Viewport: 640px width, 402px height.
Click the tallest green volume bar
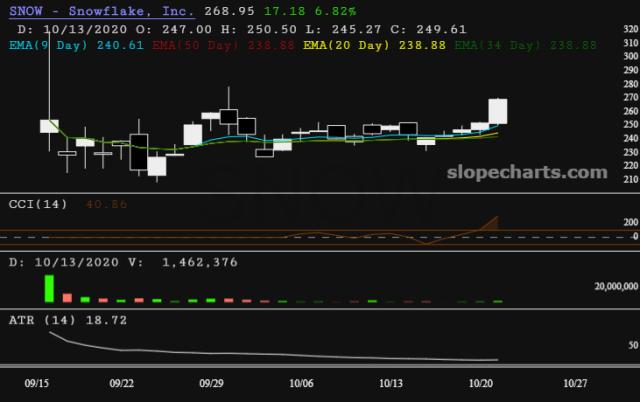(48, 288)
